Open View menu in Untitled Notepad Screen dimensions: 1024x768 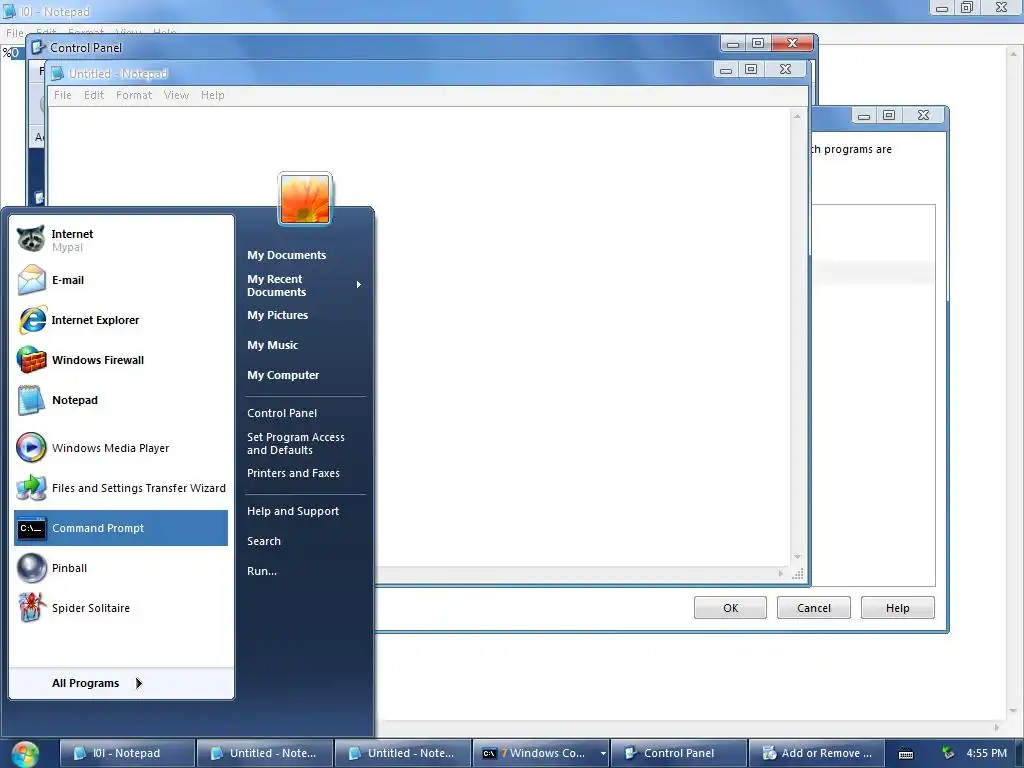click(x=176, y=95)
